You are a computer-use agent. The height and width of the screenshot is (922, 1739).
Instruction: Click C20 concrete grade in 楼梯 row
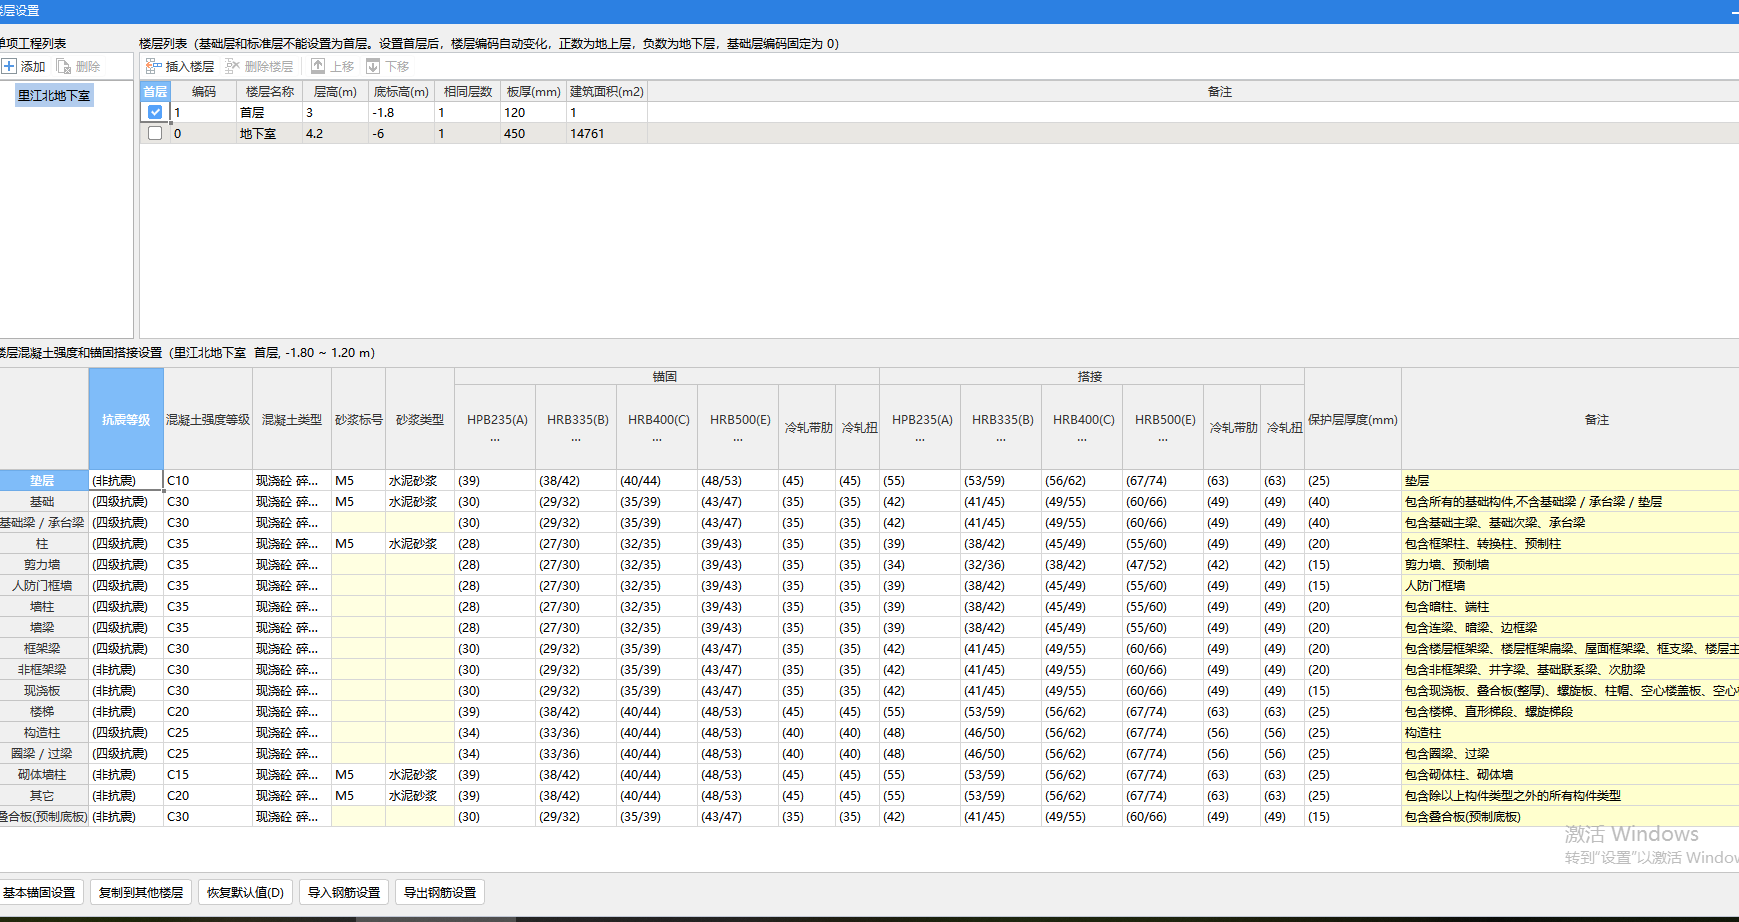208,712
